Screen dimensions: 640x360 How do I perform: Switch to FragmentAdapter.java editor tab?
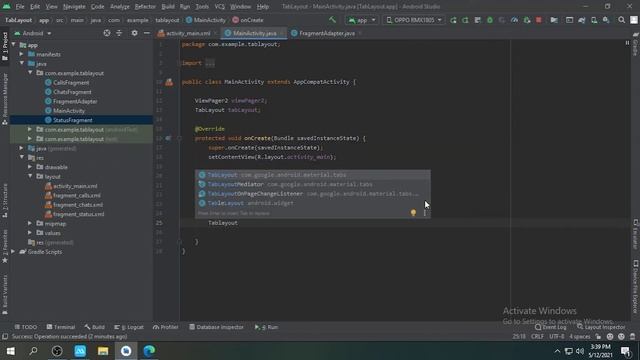click(x=327, y=33)
